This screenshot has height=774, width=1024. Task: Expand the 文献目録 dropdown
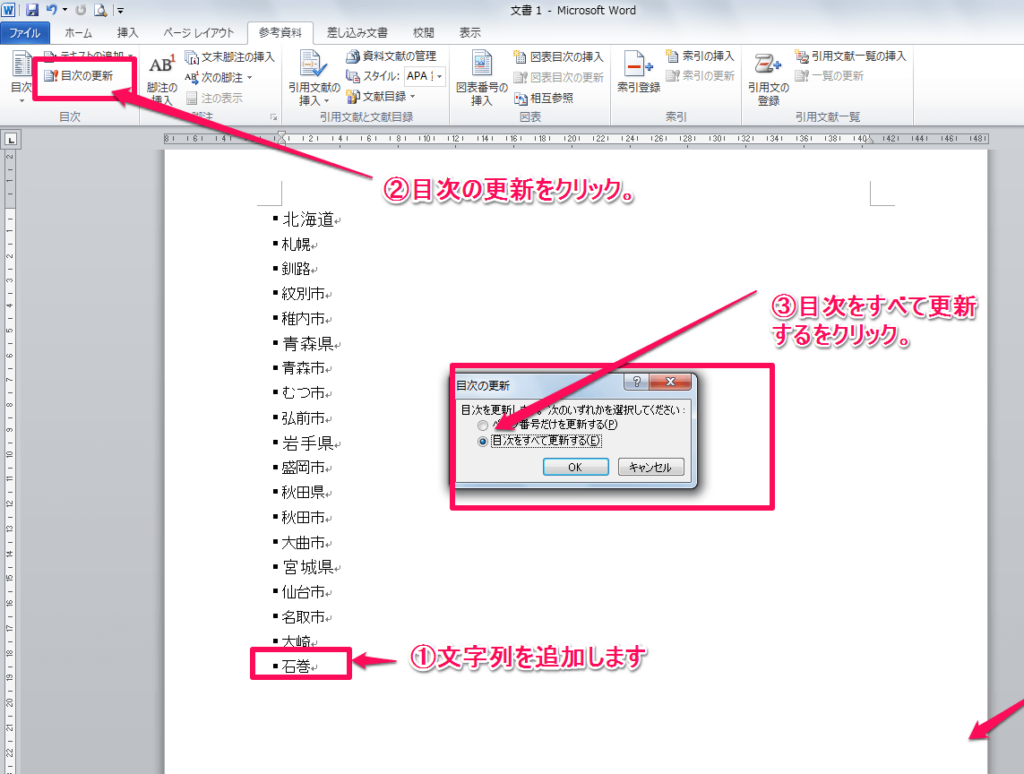[410, 97]
